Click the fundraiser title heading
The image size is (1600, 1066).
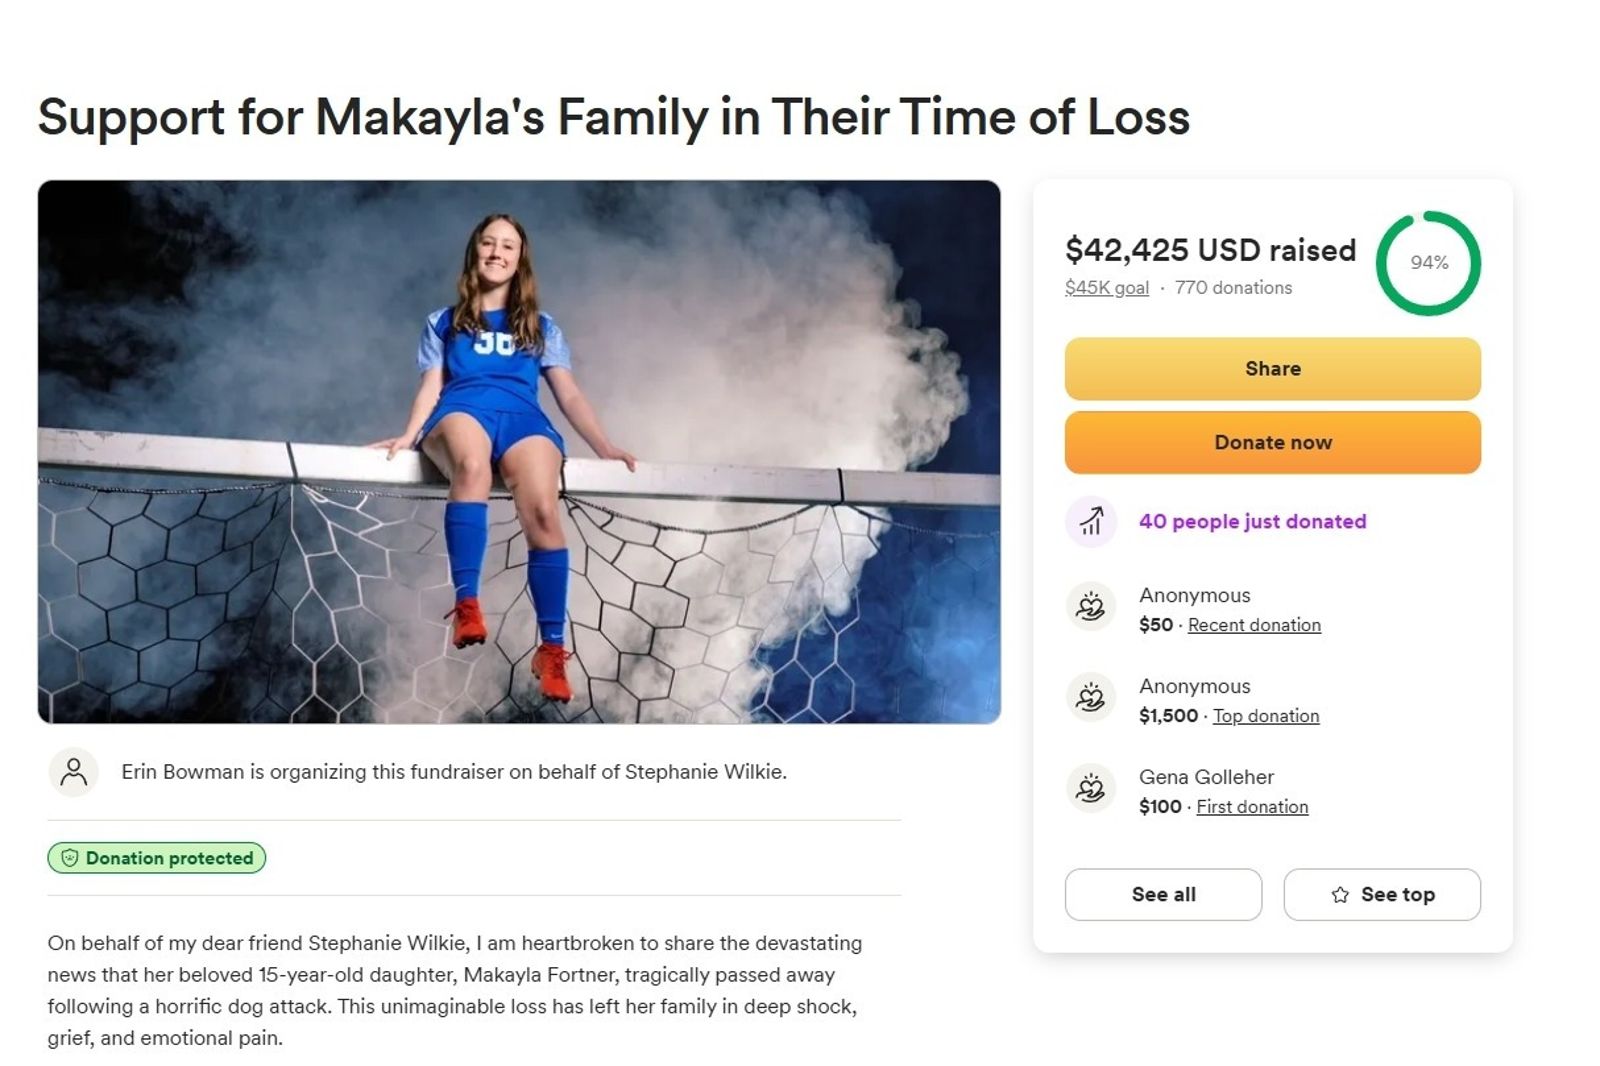pos(613,117)
